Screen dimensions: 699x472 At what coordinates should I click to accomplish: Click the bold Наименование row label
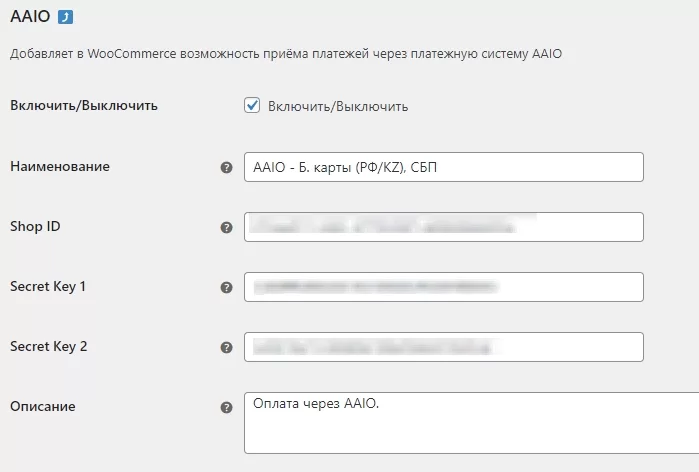[x=59, y=166]
